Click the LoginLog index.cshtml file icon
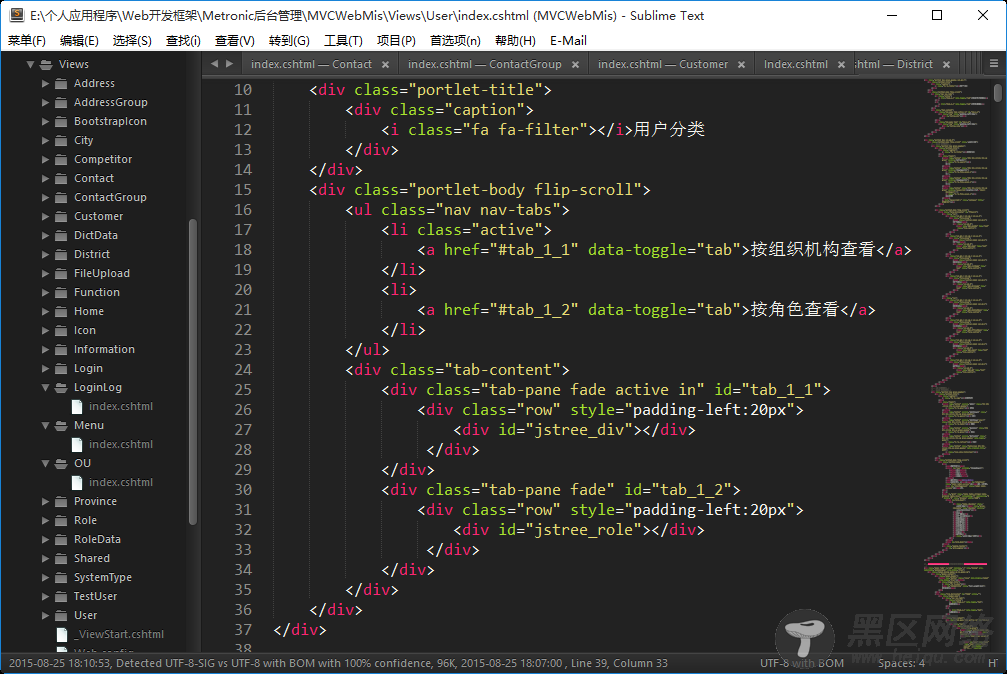The height and width of the screenshot is (674, 1007). (x=77, y=406)
